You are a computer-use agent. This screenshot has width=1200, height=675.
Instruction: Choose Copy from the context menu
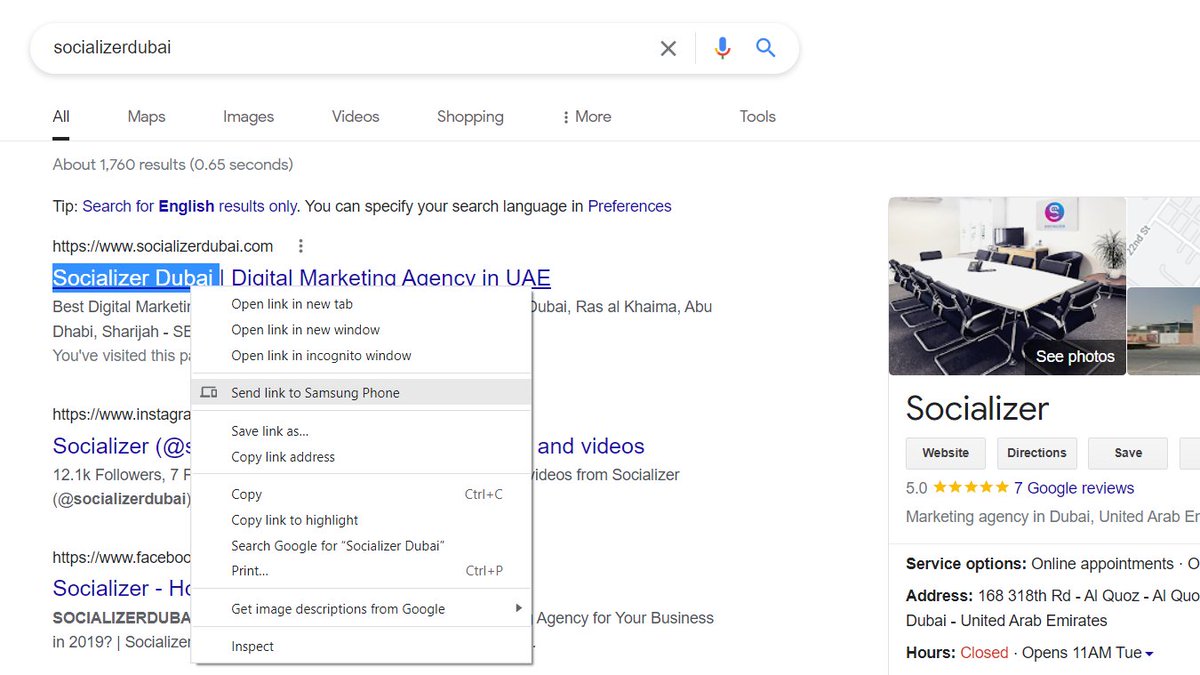pyautogui.click(x=361, y=494)
